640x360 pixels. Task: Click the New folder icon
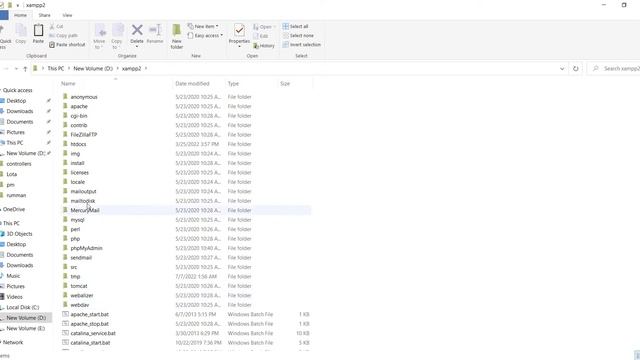click(177, 30)
